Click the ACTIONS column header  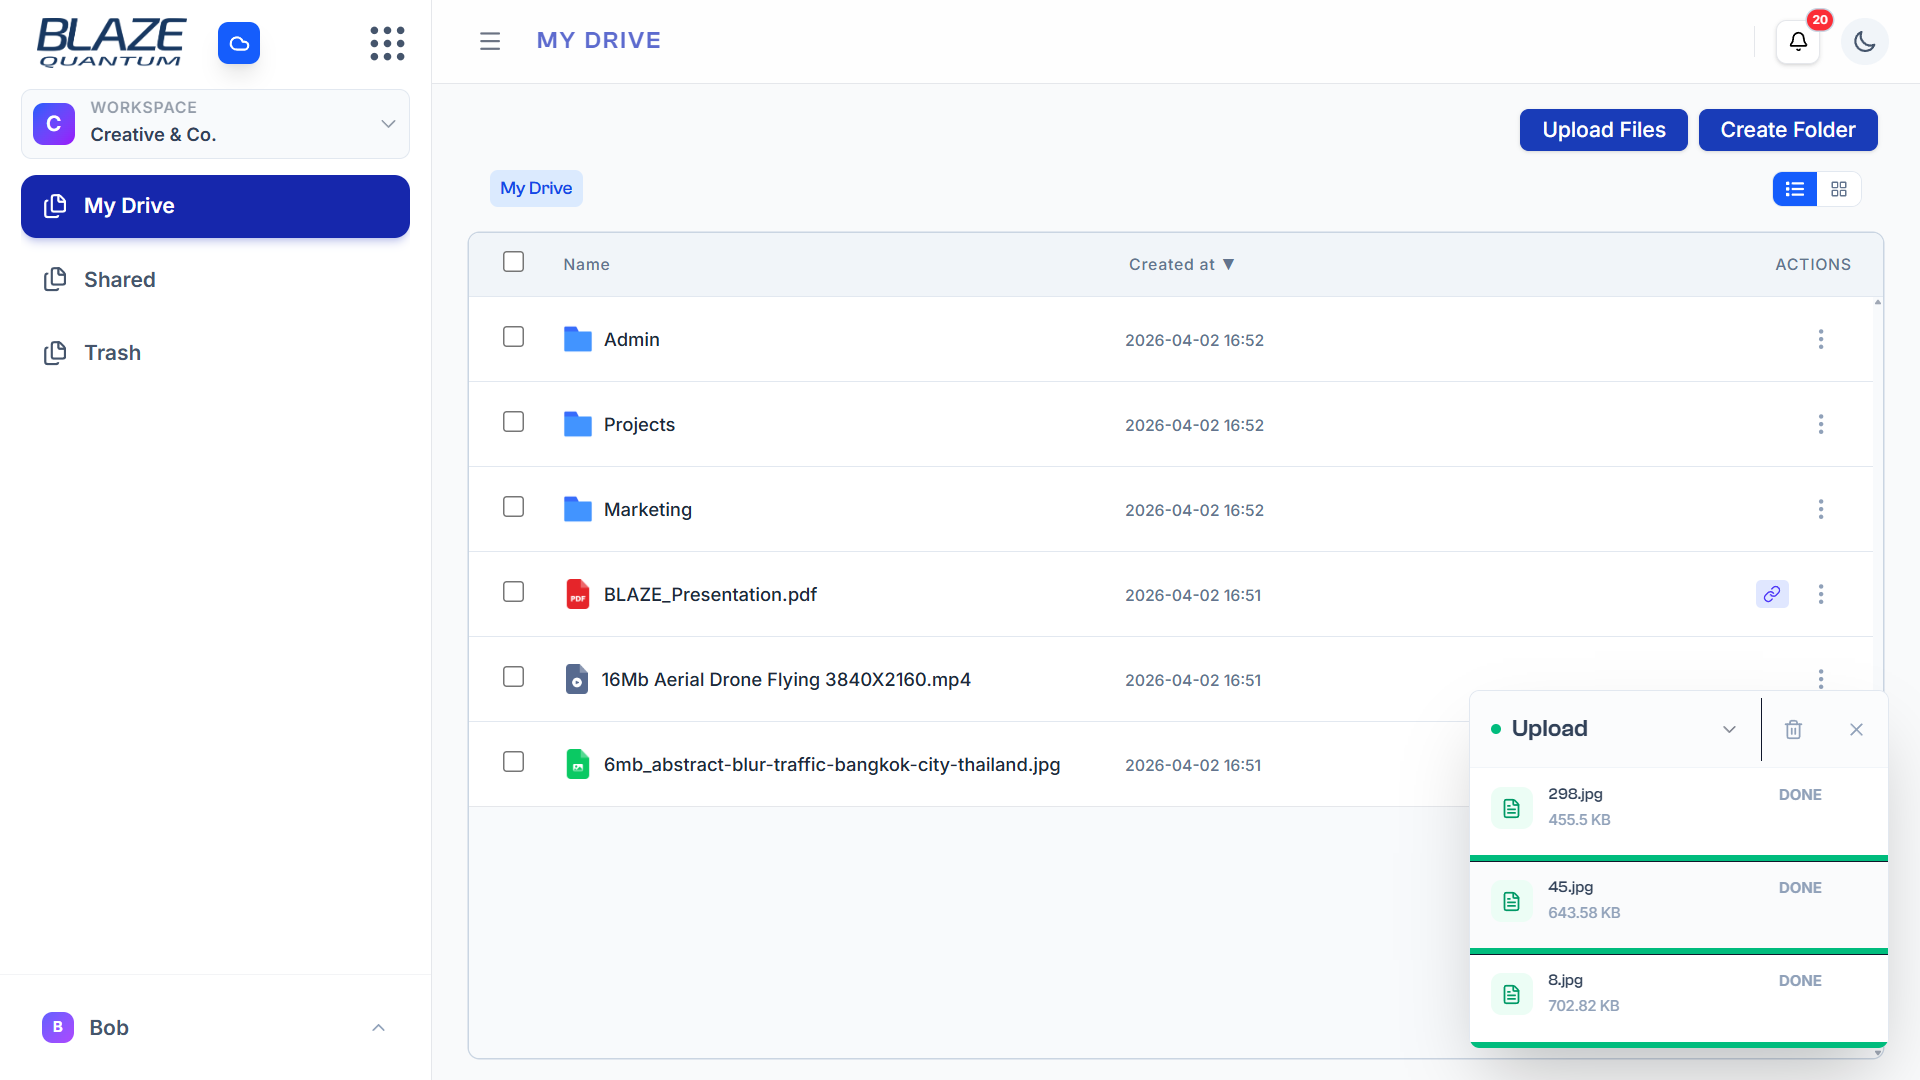[1813, 264]
